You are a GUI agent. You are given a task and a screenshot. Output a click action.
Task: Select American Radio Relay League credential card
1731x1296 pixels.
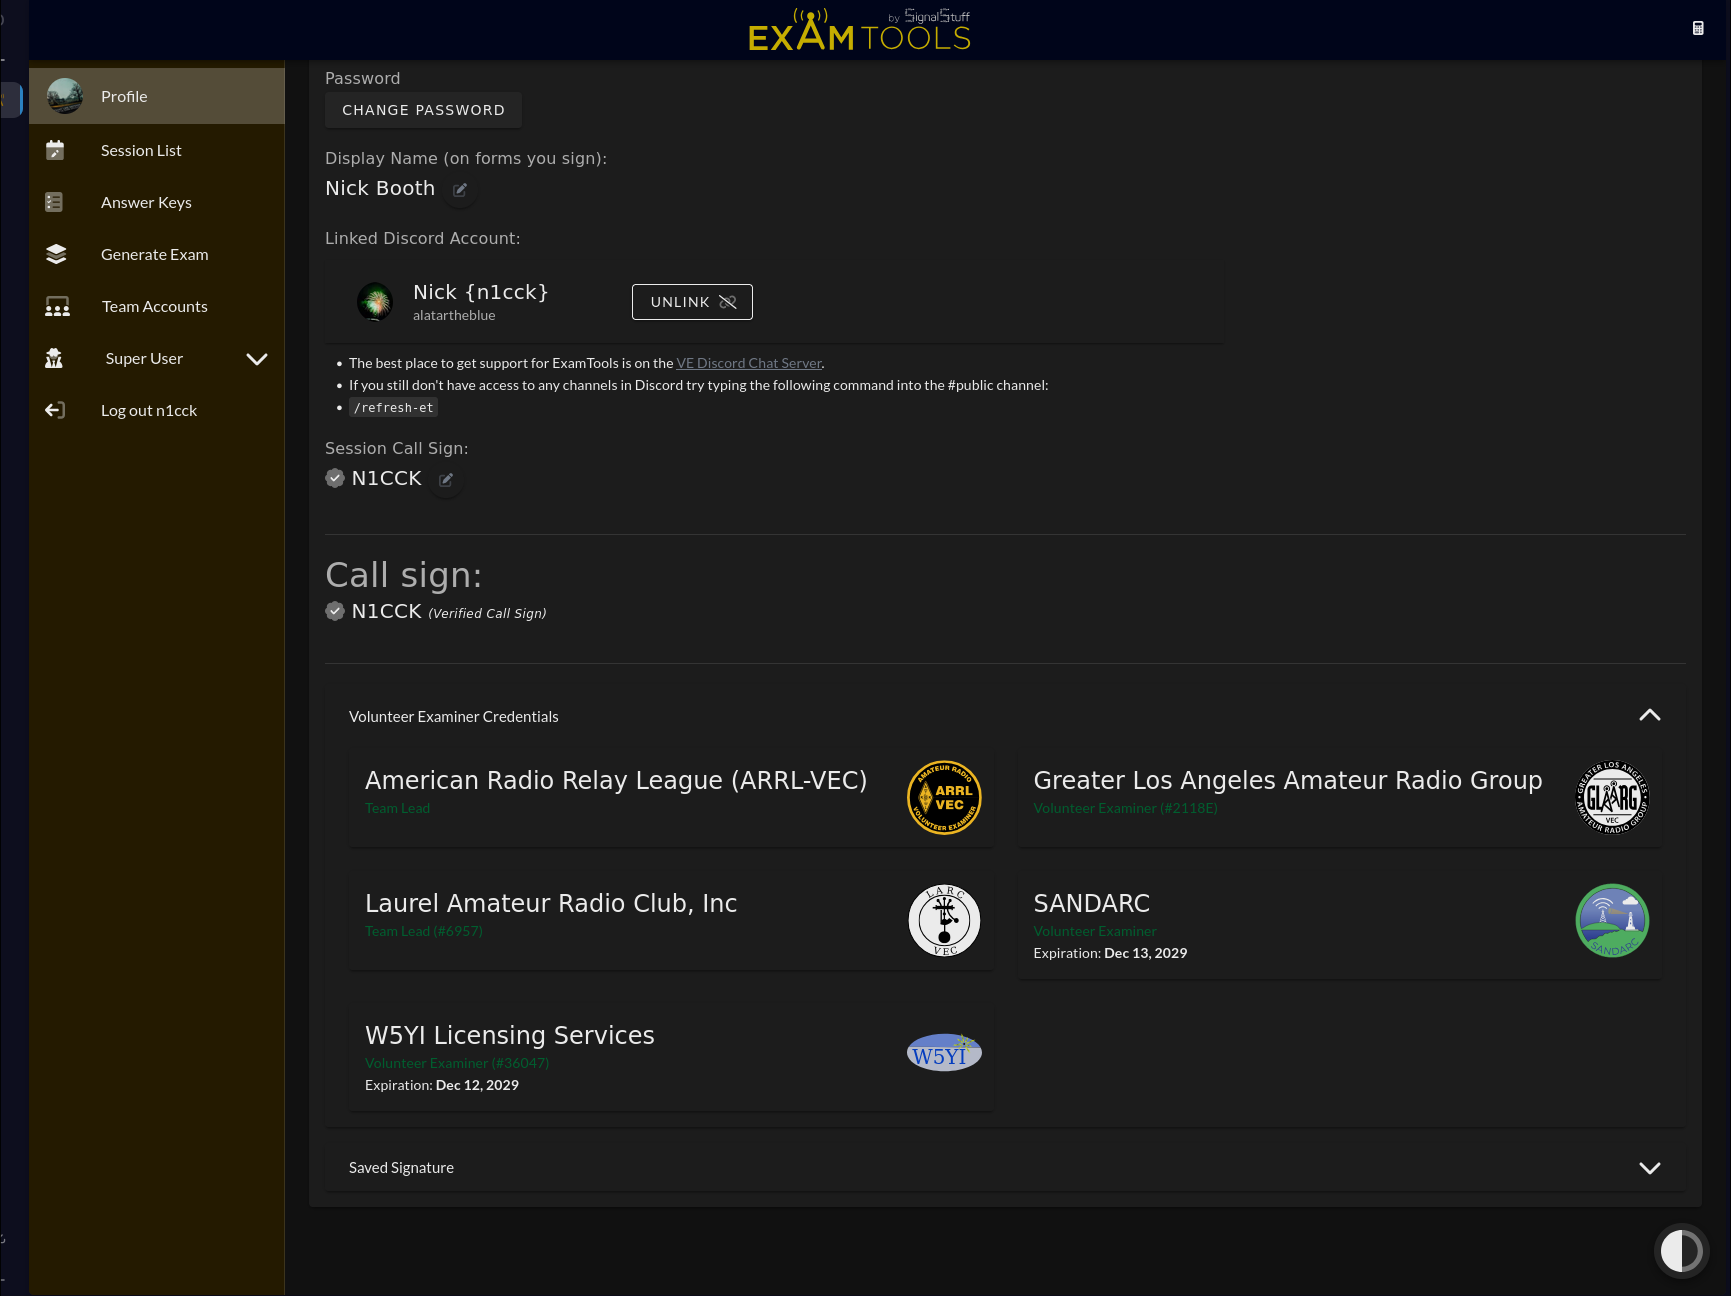coord(671,797)
